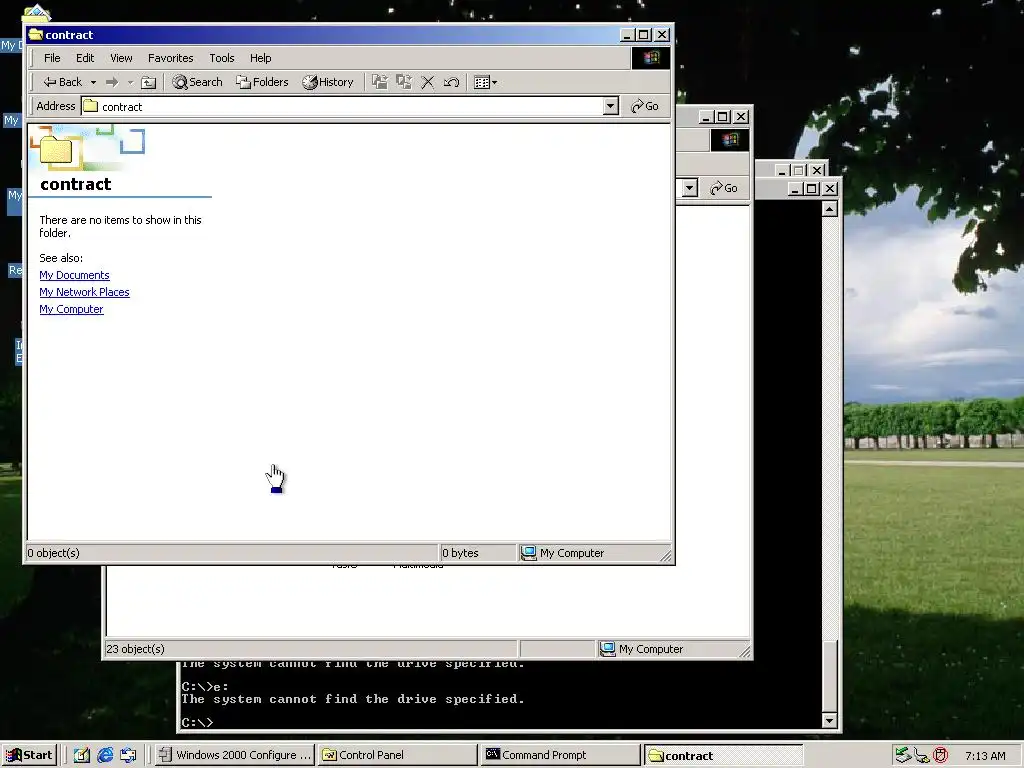Click the green arrow system tray icon
This screenshot has width=1024, height=768.
(903, 755)
